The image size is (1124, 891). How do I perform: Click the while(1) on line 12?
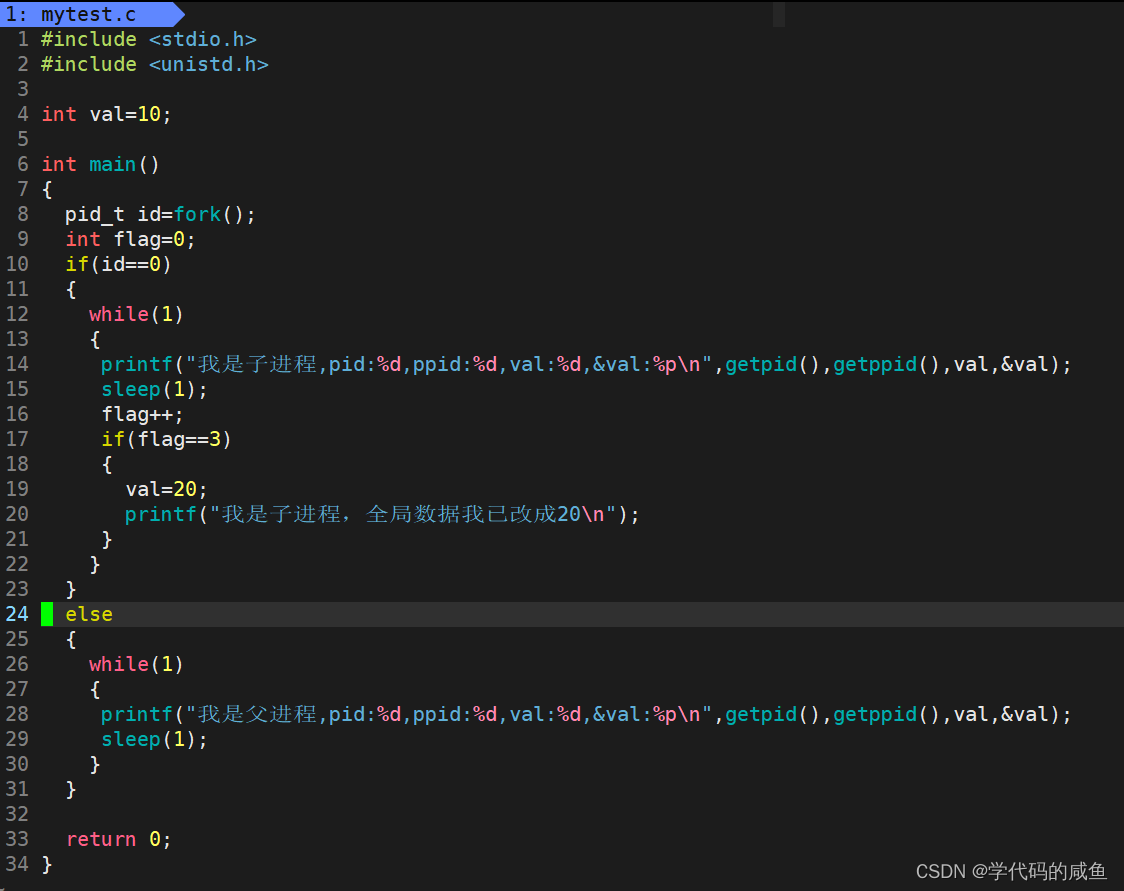(x=136, y=315)
